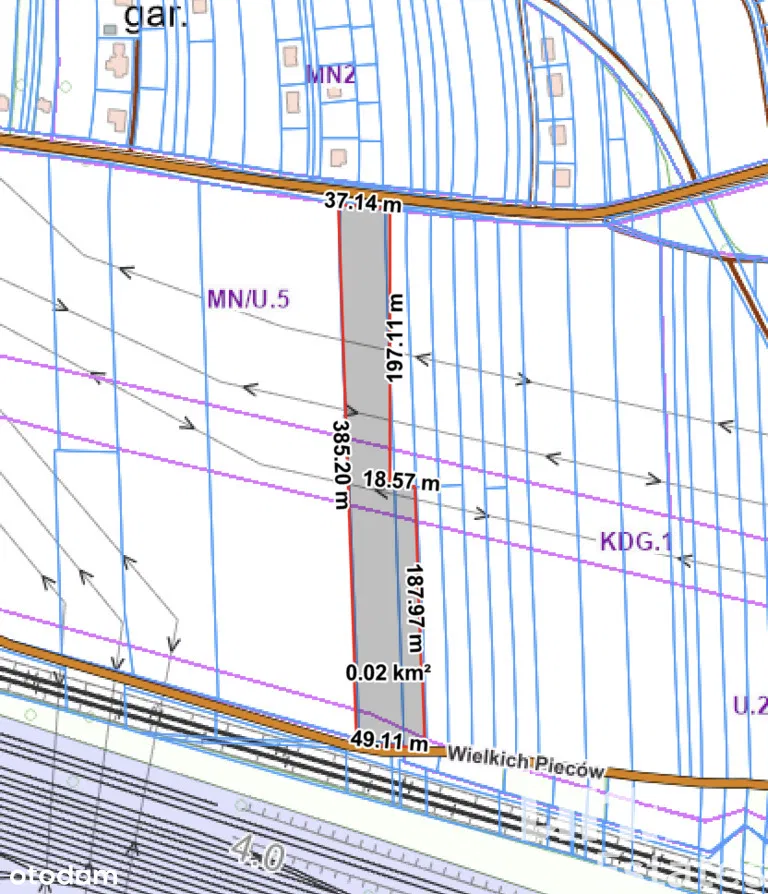Click the 18.57 m width label
Screen dimensions: 768x894
point(400,482)
